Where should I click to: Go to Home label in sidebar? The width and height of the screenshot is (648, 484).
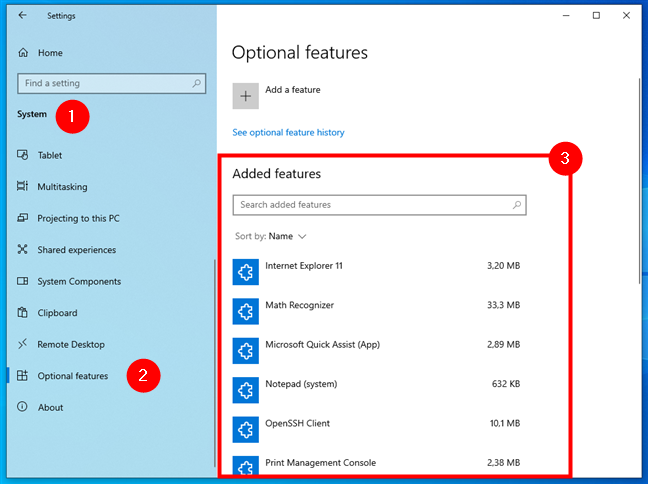point(50,53)
